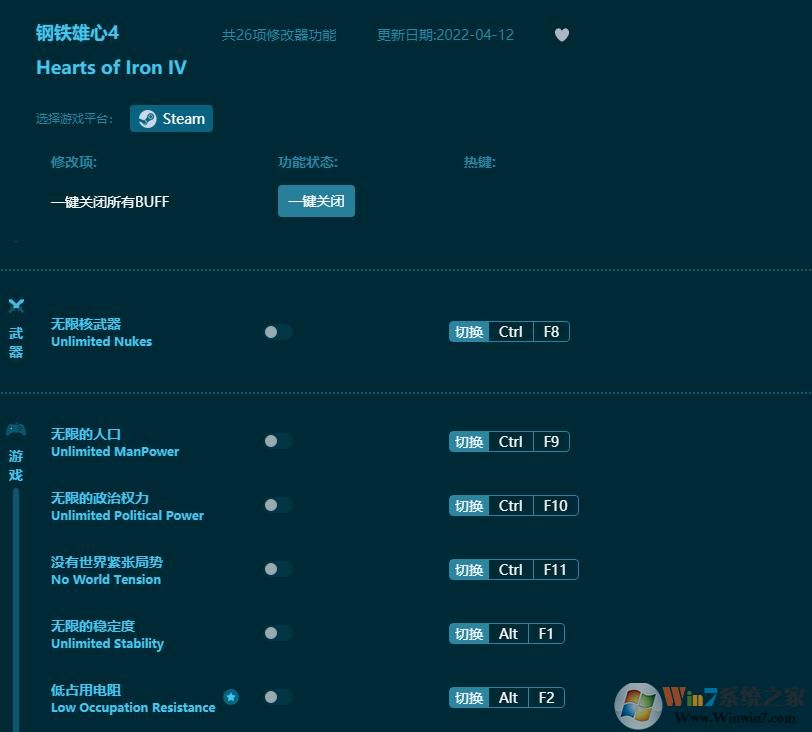
Task: Click the crossed swords weapons icon
Action: click(16, 305)
